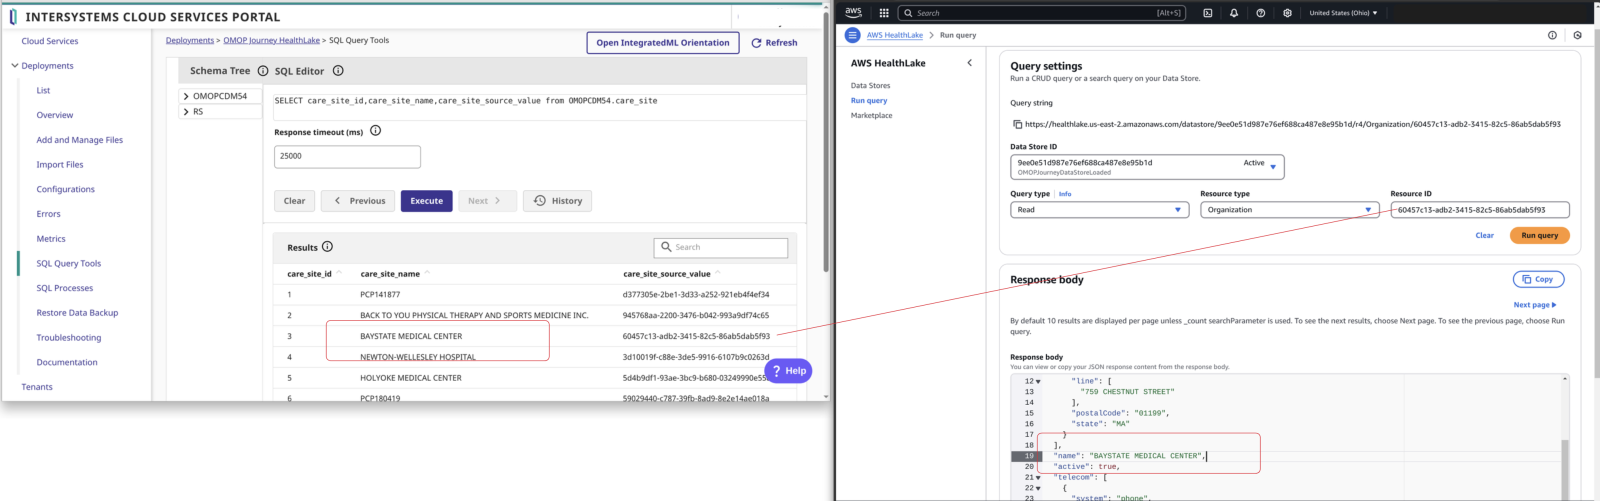The width and height of the screenshot is (1600, 501).
Task: Open Metrics in sidebar
Action: point(51,239)
